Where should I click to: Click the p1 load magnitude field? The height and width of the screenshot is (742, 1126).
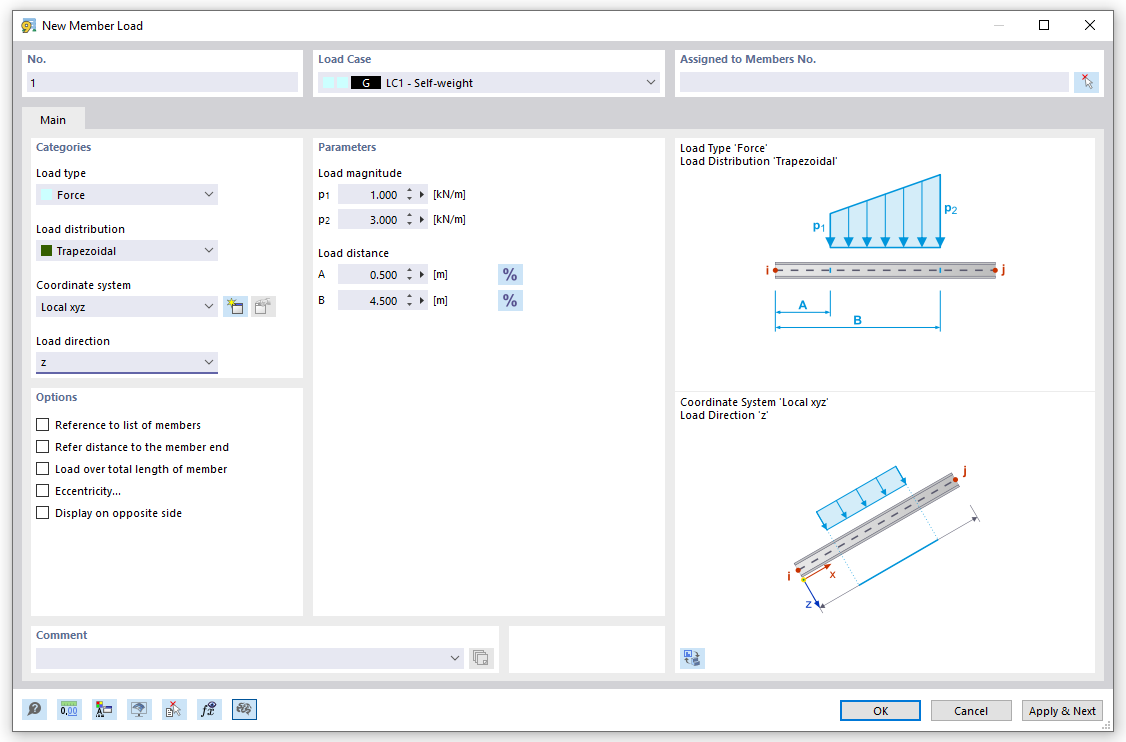370,195
